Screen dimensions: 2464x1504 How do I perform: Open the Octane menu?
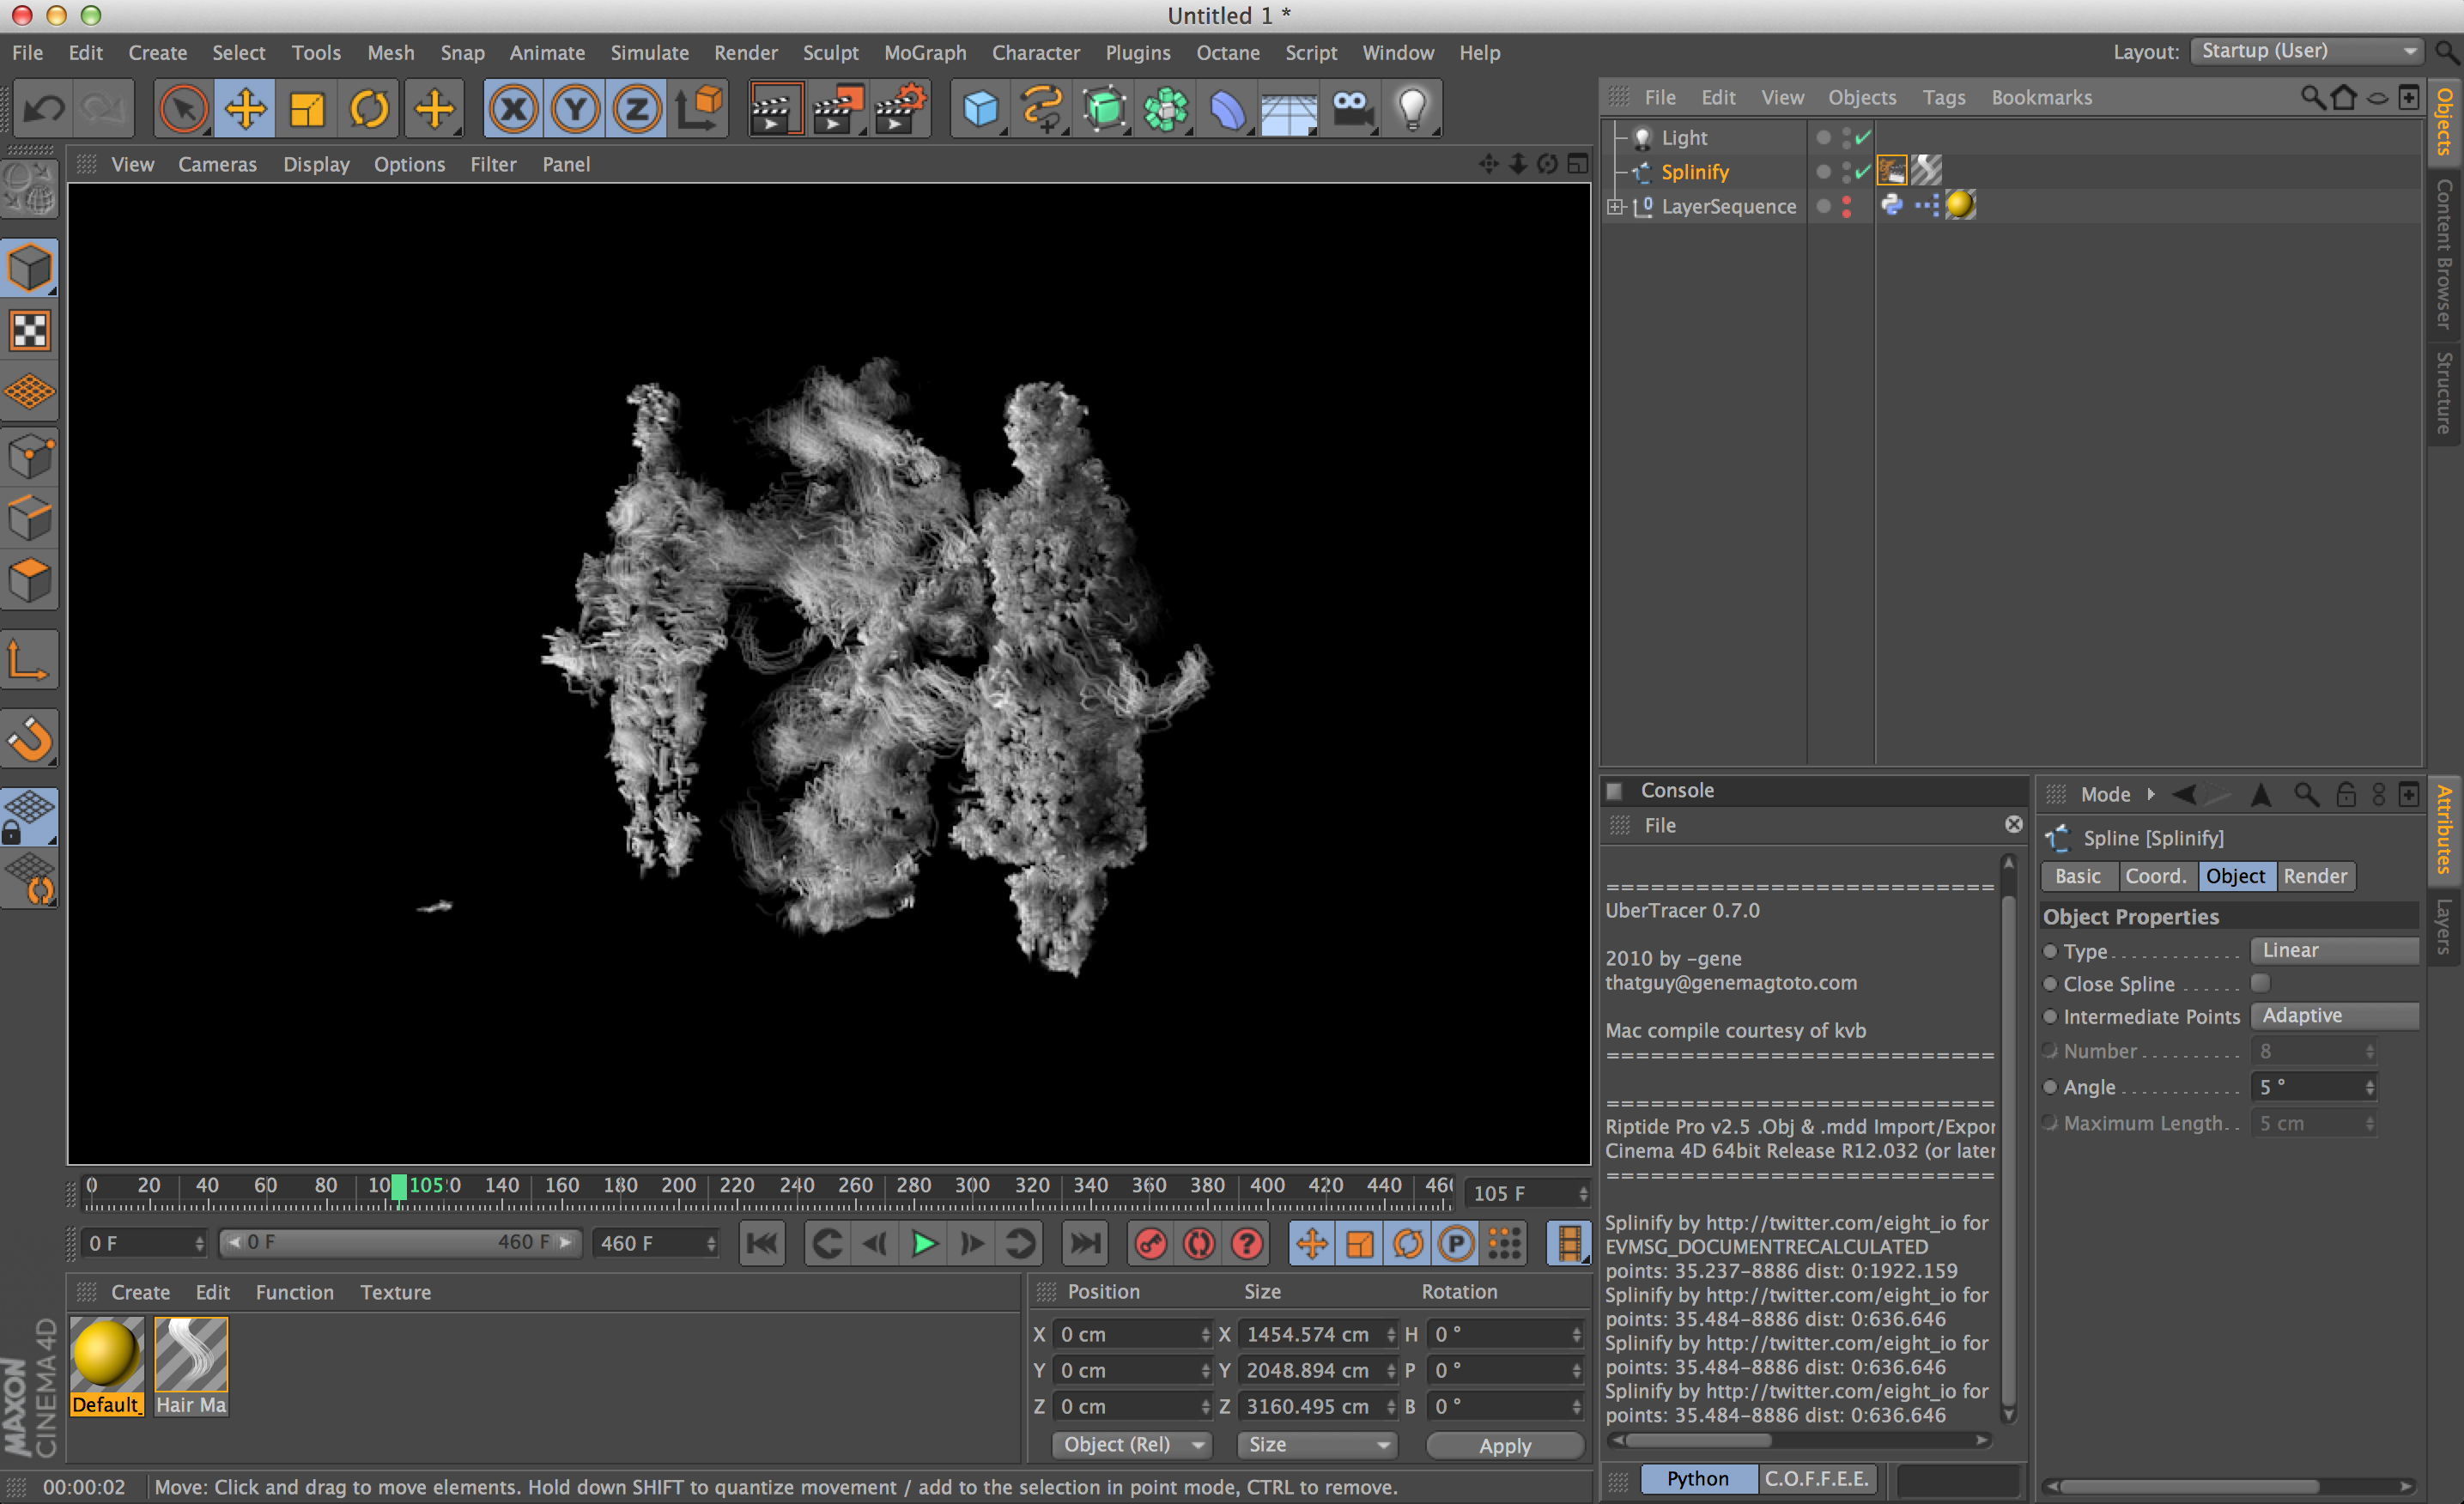coord(1228,53)
